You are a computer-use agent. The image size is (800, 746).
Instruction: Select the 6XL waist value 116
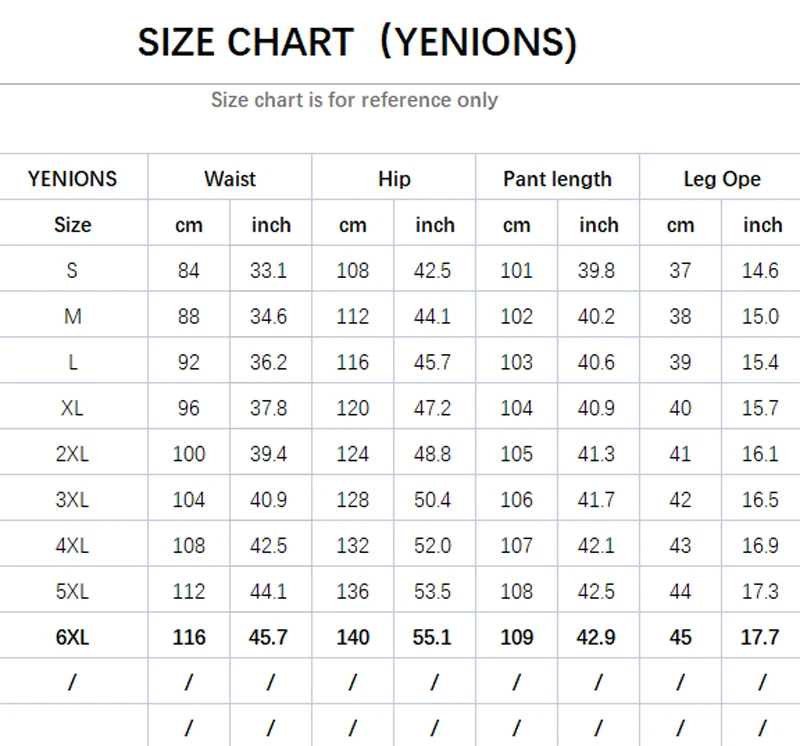coord(189,637)
